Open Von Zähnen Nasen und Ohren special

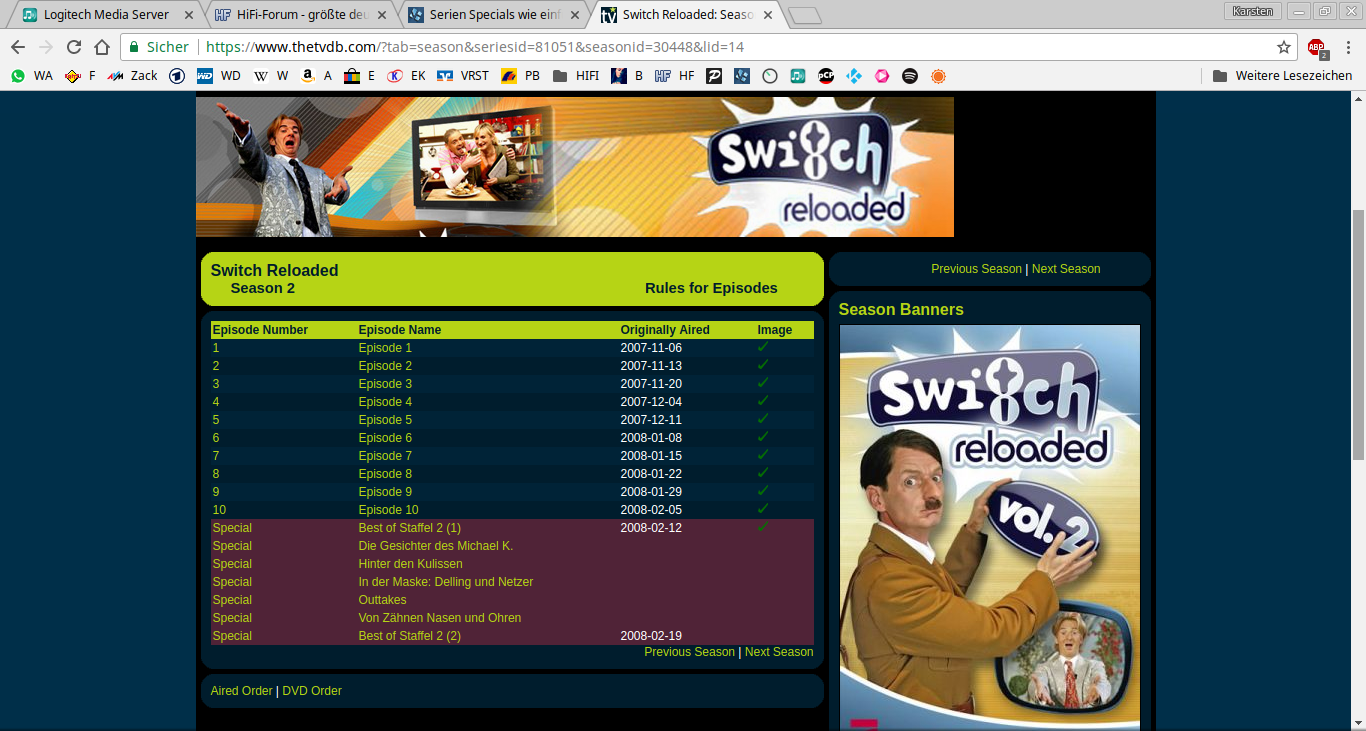point(440,618)
